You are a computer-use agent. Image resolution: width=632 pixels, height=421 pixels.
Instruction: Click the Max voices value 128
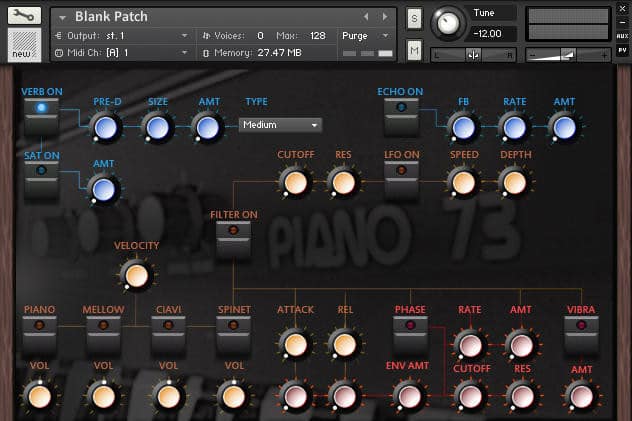click(x=318, y=36)
